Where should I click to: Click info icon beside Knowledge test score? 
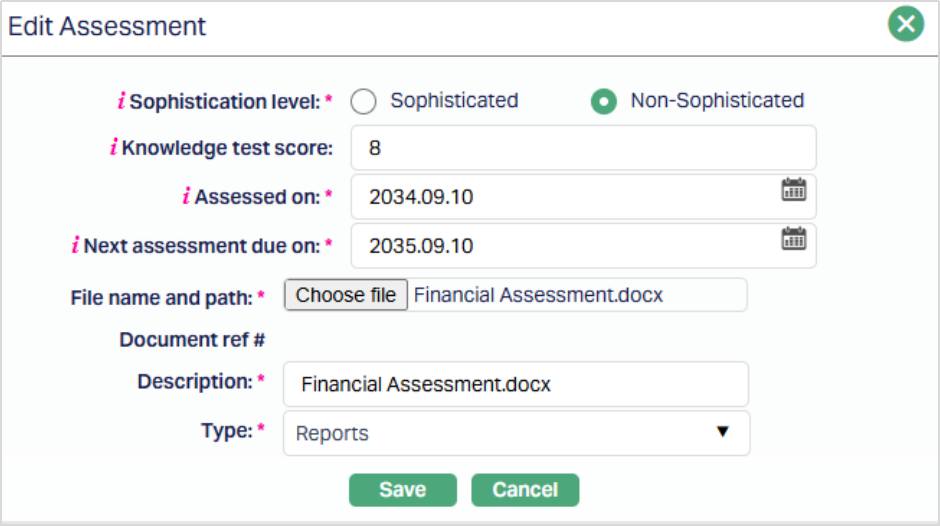[113, 148]
